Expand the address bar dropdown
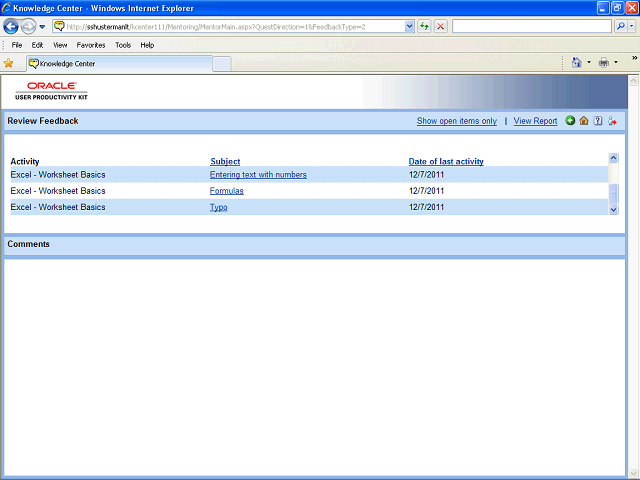Screen dimensions: 640x480 click(409, 27)
